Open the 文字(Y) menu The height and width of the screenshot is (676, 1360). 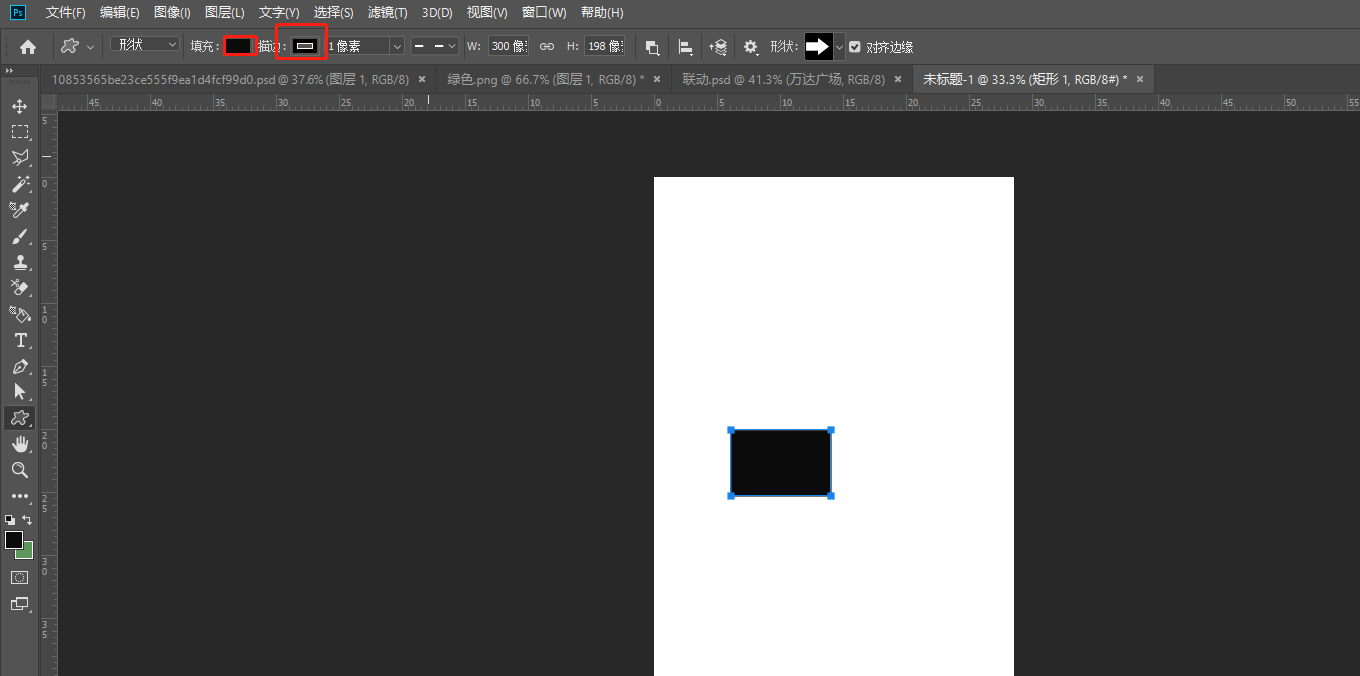point(279,12)
